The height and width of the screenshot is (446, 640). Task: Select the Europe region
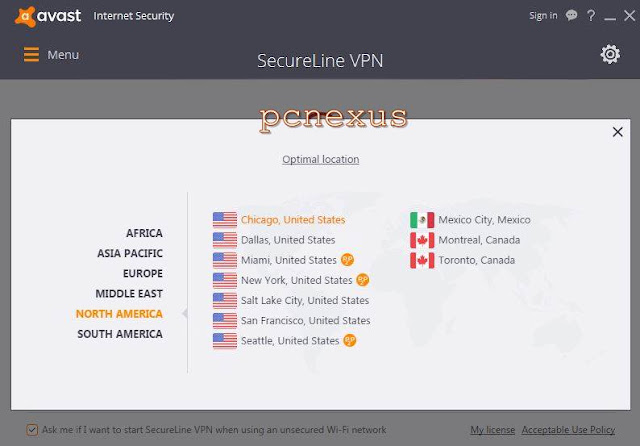[143, 273]
